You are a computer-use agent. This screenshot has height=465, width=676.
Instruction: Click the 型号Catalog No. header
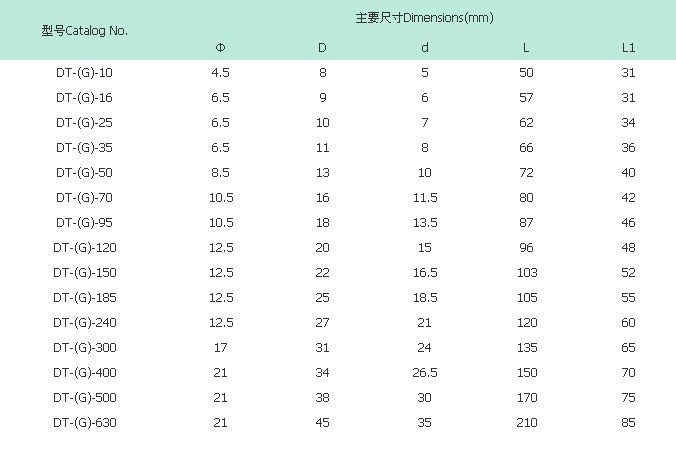[85, 30]
